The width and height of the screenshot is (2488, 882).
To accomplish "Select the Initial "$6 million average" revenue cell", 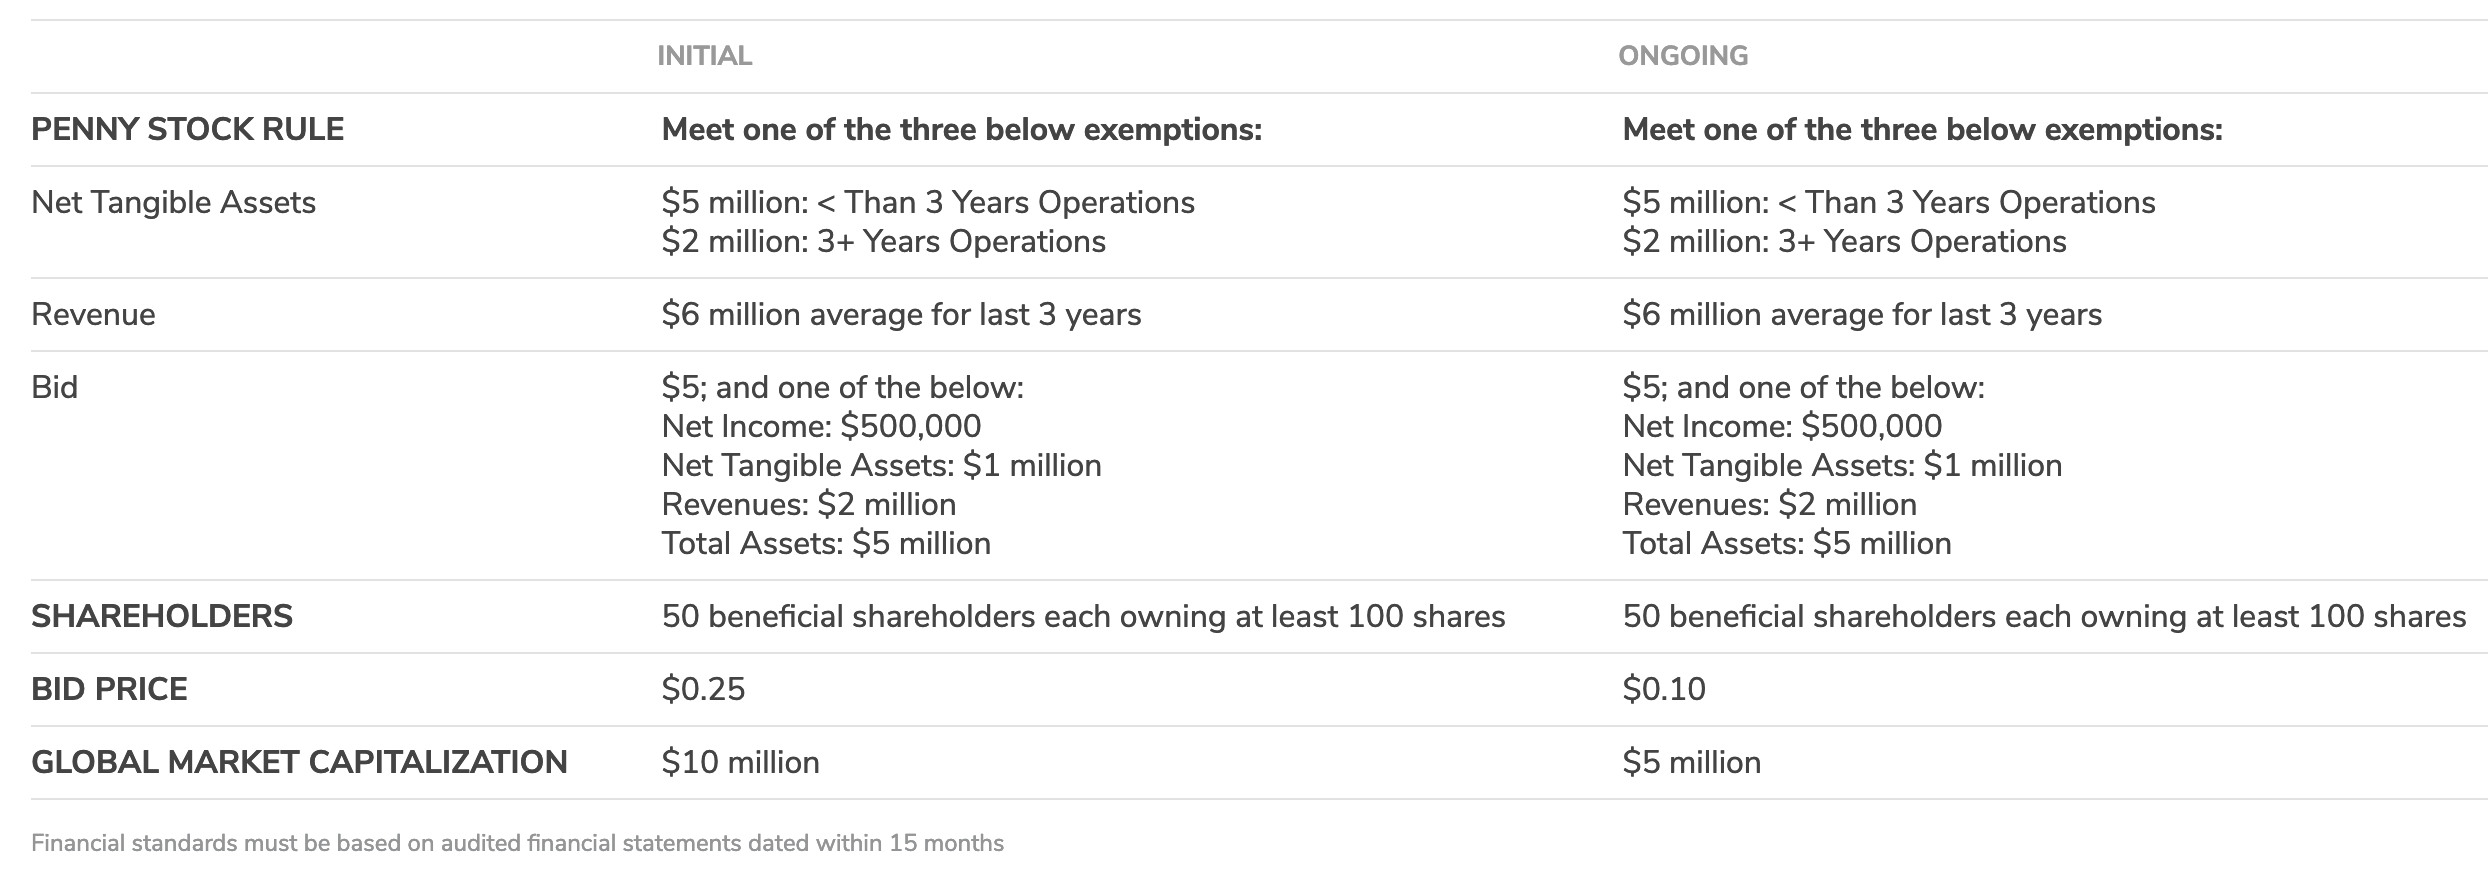I will 901,315.
